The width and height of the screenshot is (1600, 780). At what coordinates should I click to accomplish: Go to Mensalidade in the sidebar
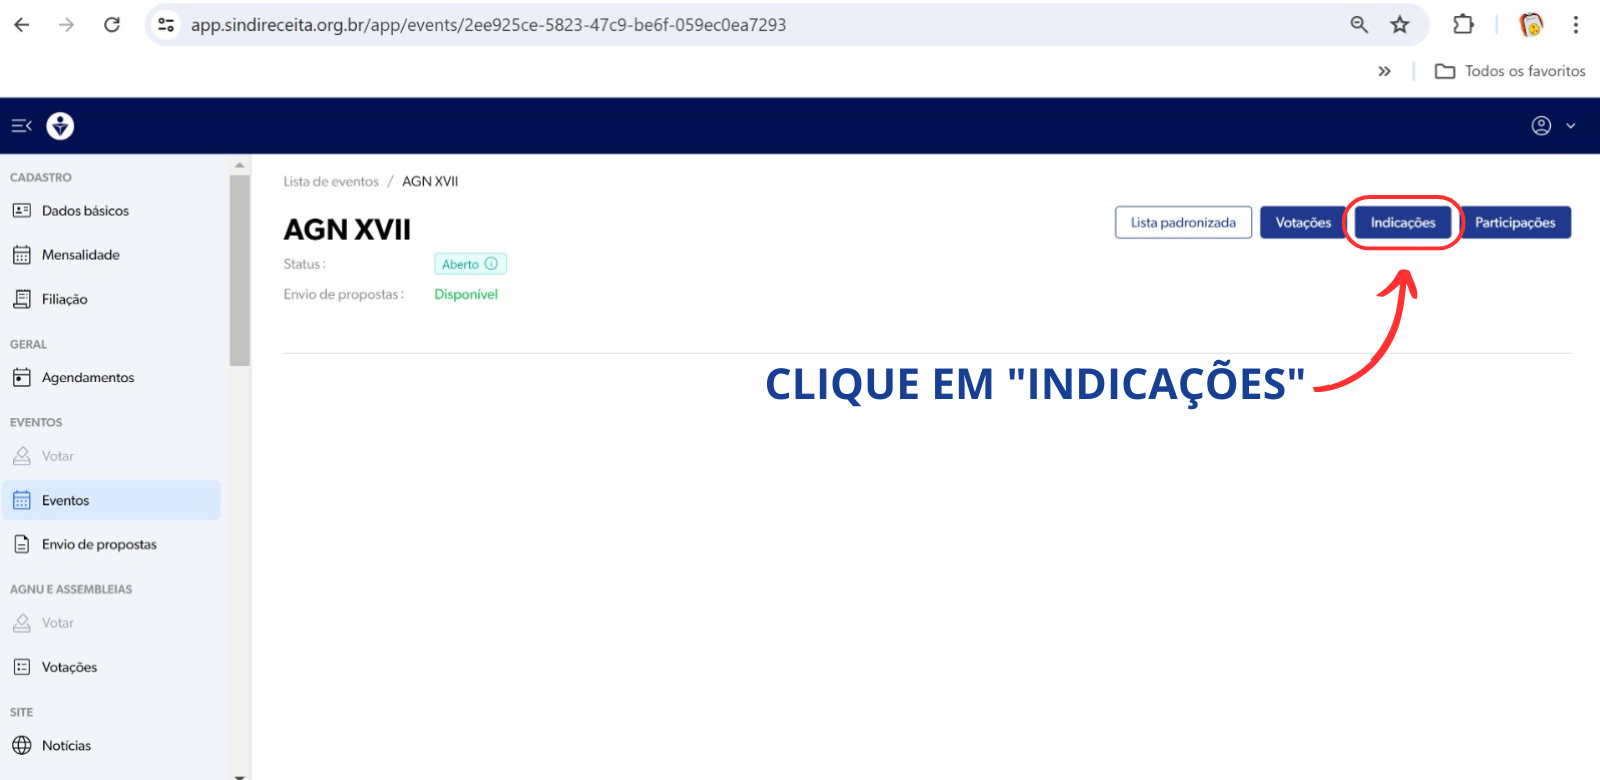tap(80, 255)
